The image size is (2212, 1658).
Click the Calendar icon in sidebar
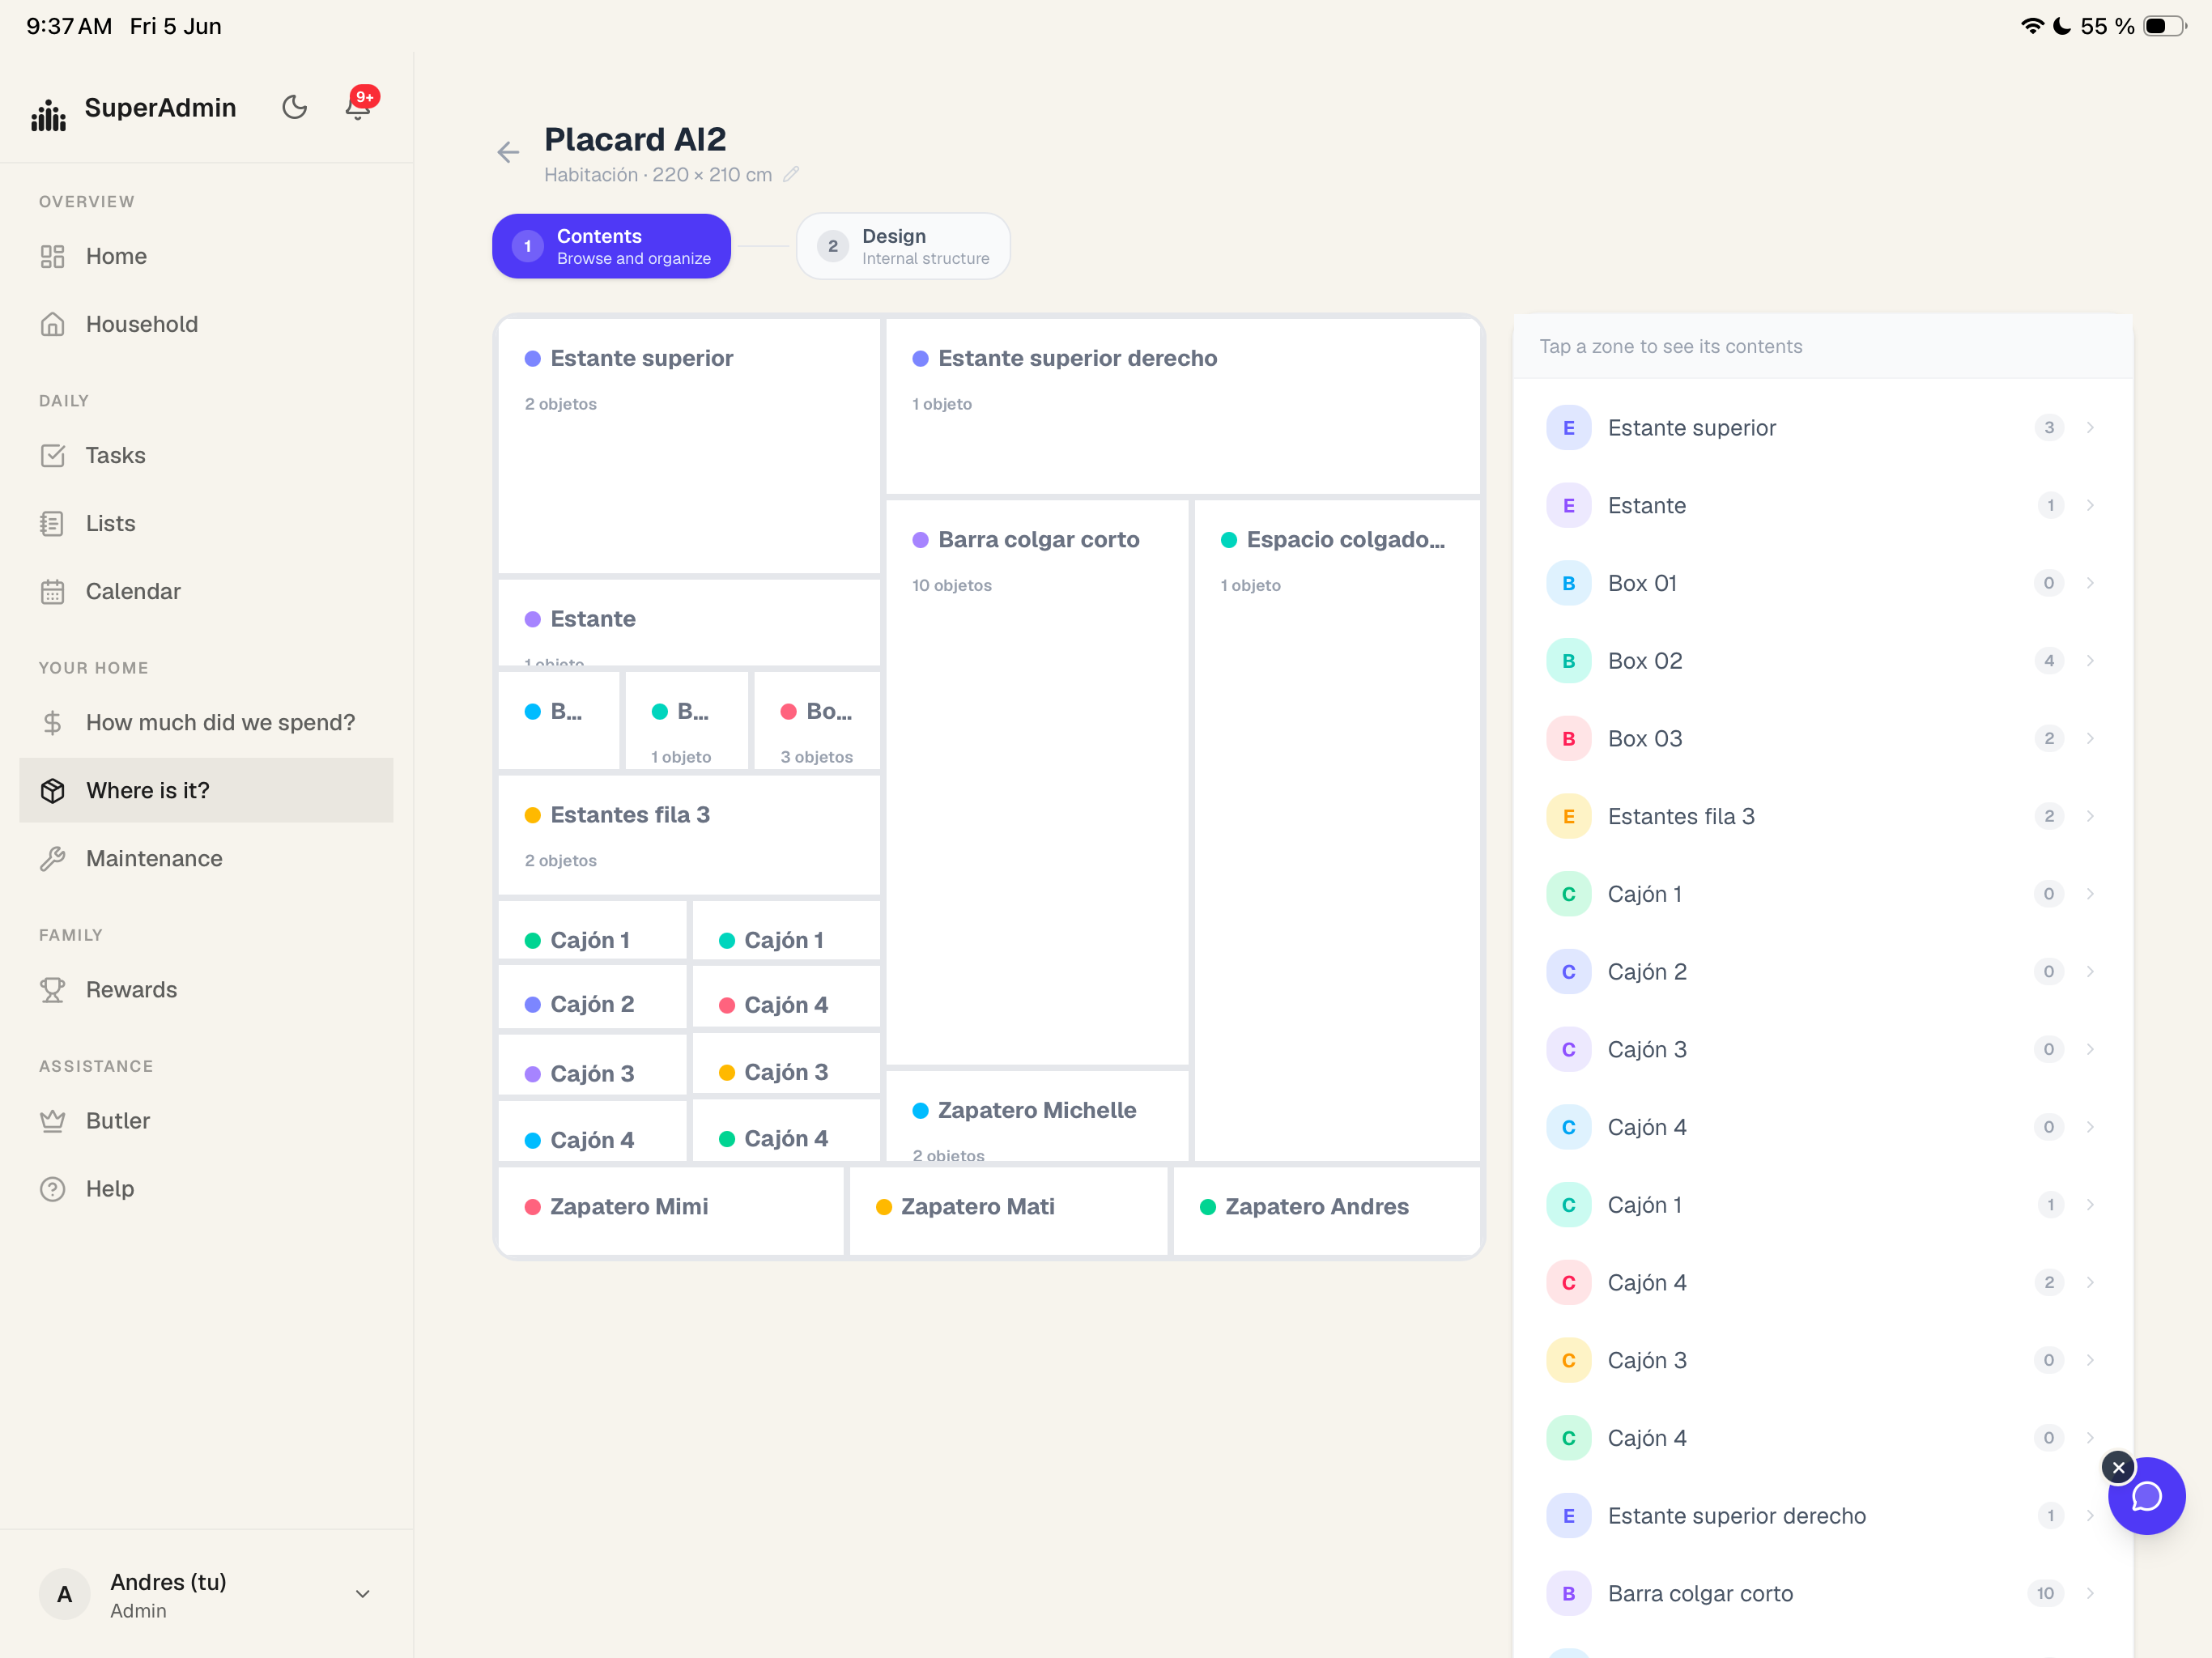53,591
